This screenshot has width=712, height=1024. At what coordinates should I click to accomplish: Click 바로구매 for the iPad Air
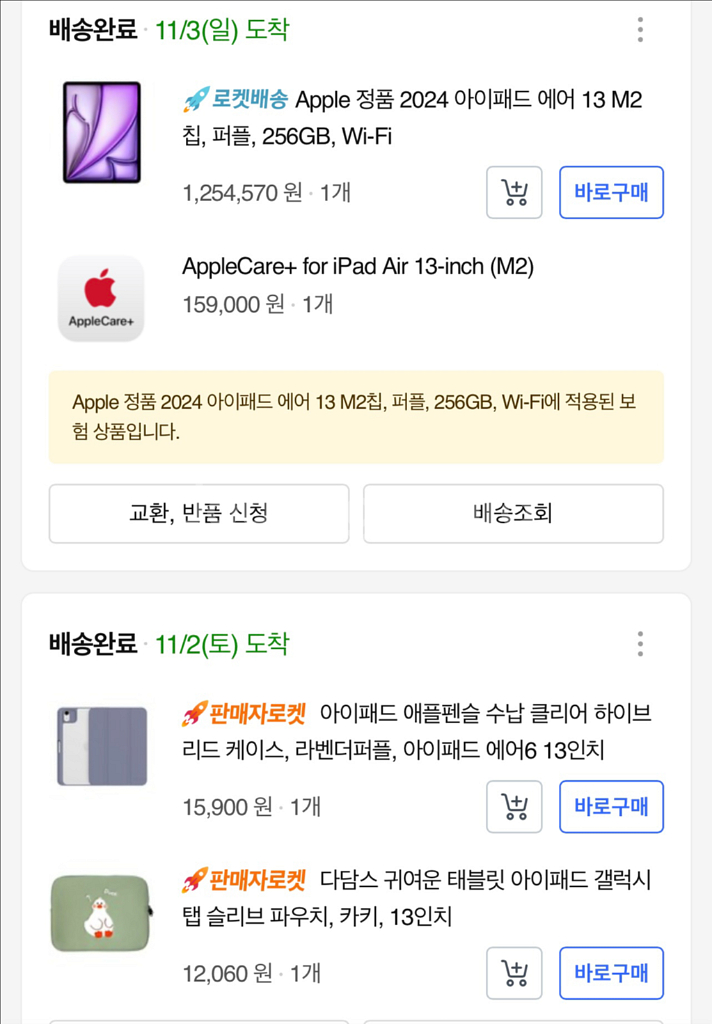(611, 192)
